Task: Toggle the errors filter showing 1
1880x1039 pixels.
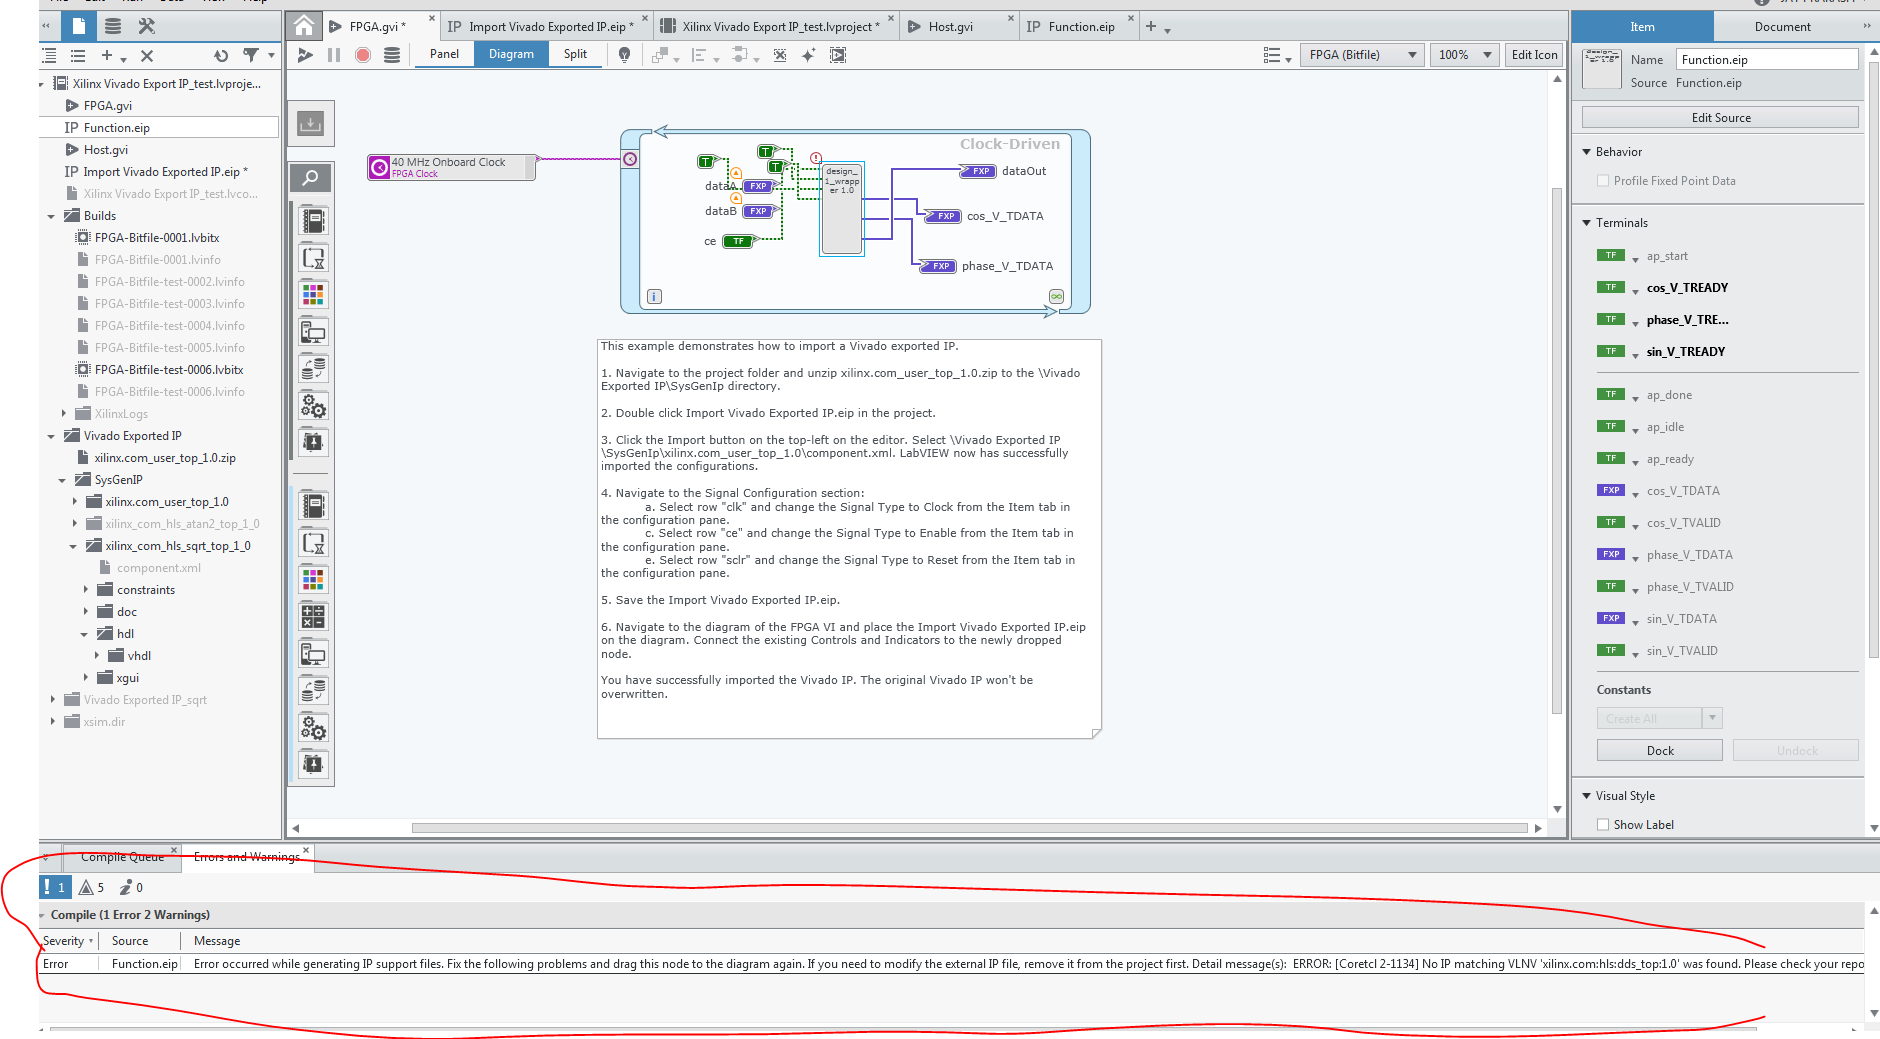Action: click(53, 887)
